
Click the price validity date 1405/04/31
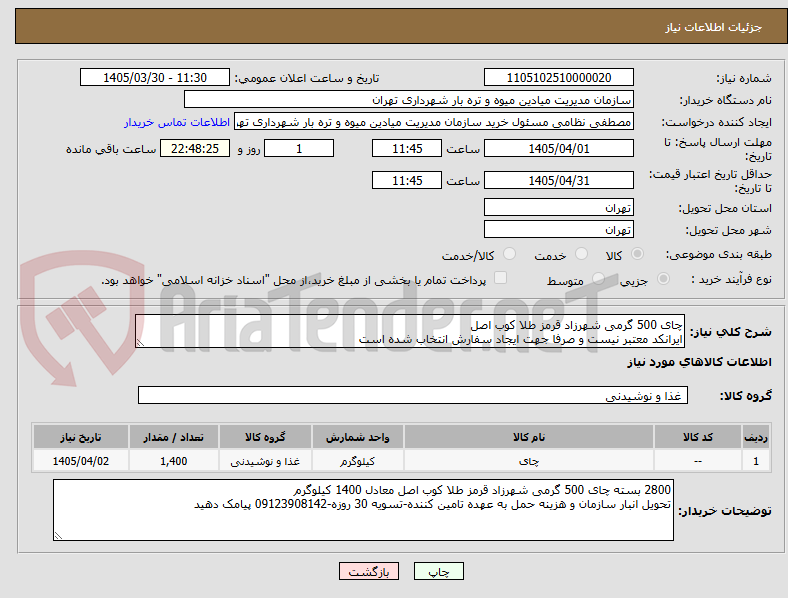tap(558, 180)
